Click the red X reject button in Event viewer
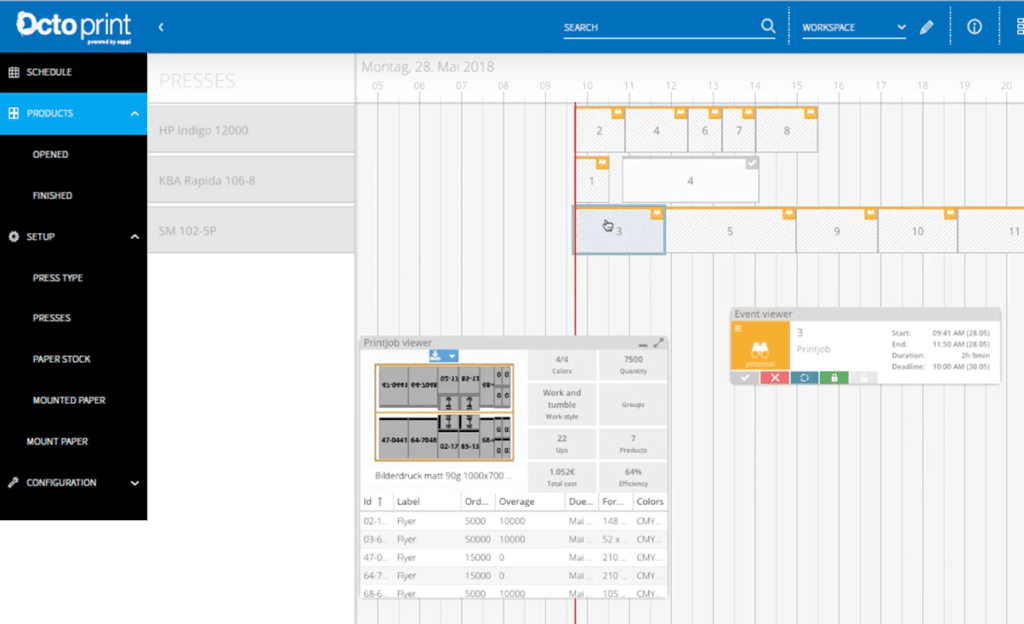The width and height of the screenshot is (1024, 624). [772, 377]
